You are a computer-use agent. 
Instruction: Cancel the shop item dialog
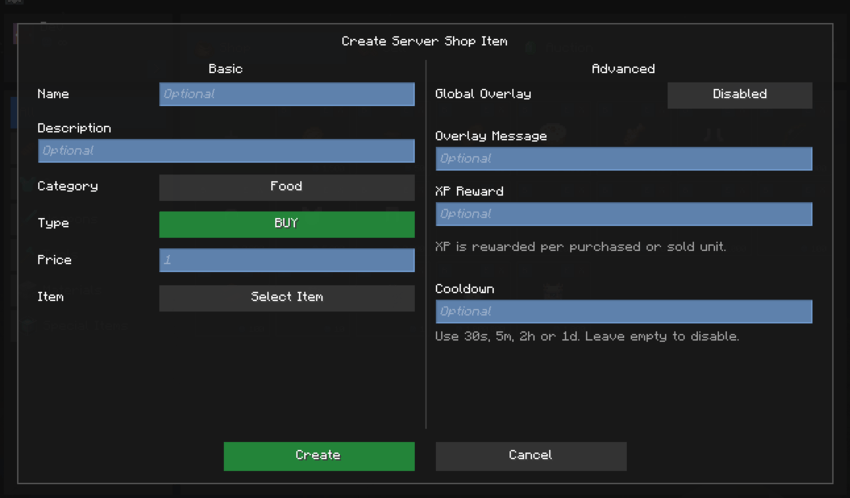(531, 456)
